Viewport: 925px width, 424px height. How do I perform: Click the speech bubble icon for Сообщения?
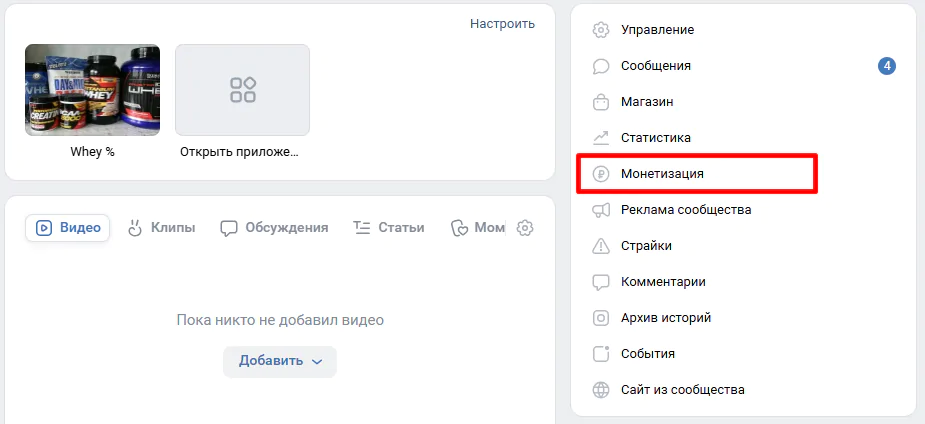coord(601,66)
